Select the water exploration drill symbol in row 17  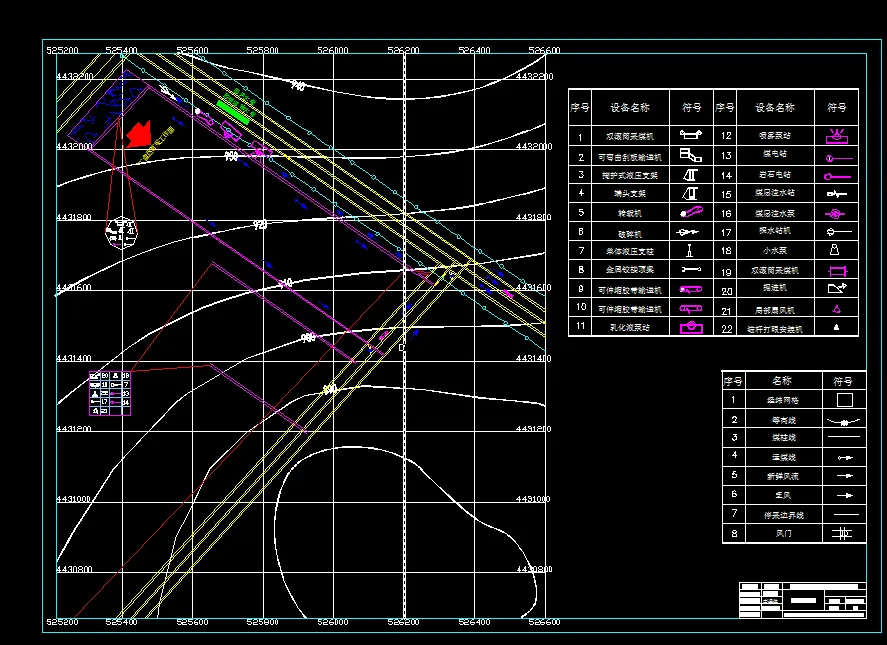[x=839, y=231]
